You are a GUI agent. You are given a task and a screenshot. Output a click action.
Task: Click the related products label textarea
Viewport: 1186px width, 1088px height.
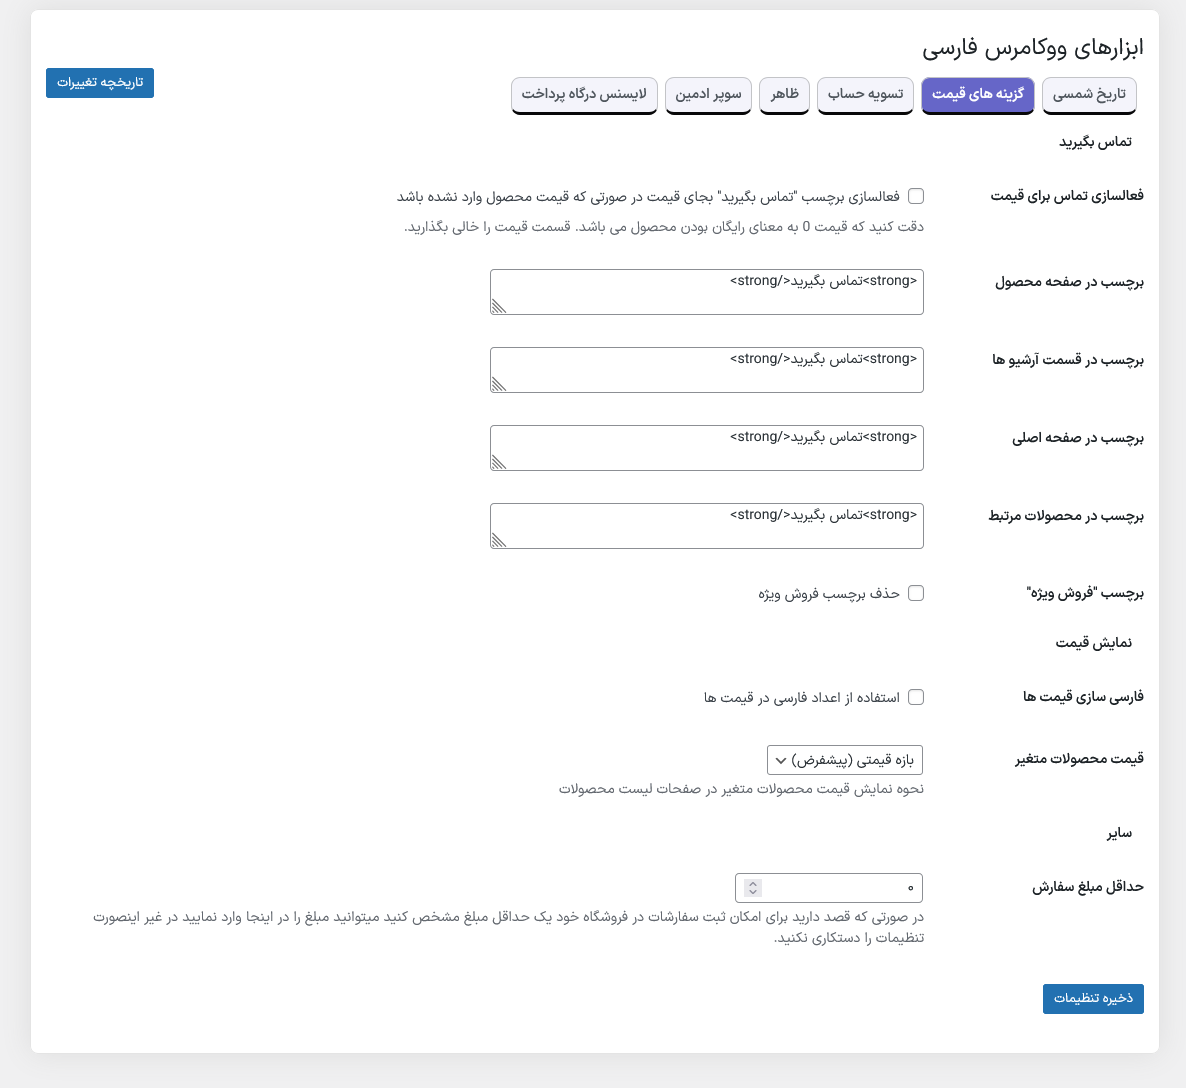707,526
